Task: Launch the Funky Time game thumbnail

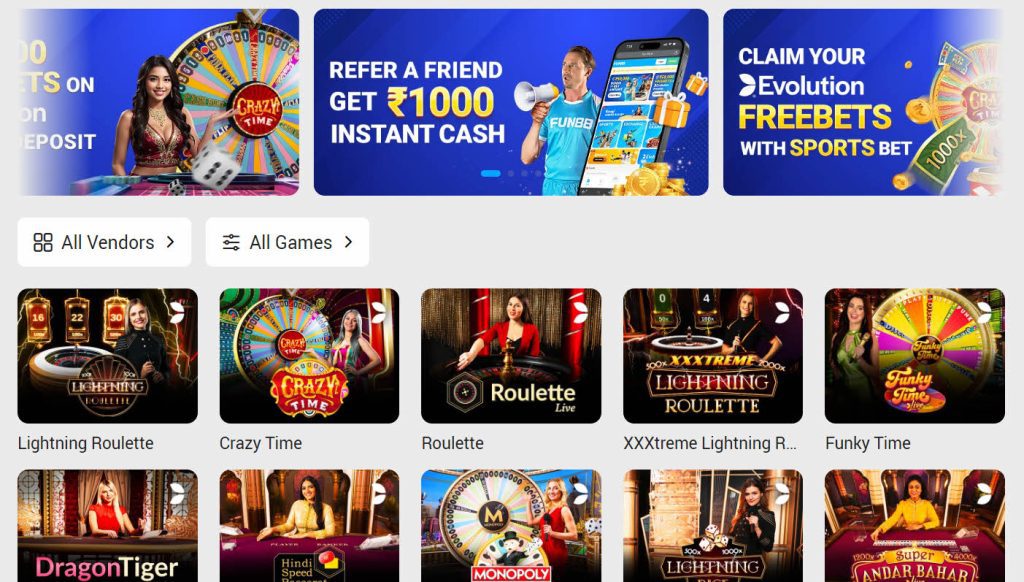Action: 915,356
